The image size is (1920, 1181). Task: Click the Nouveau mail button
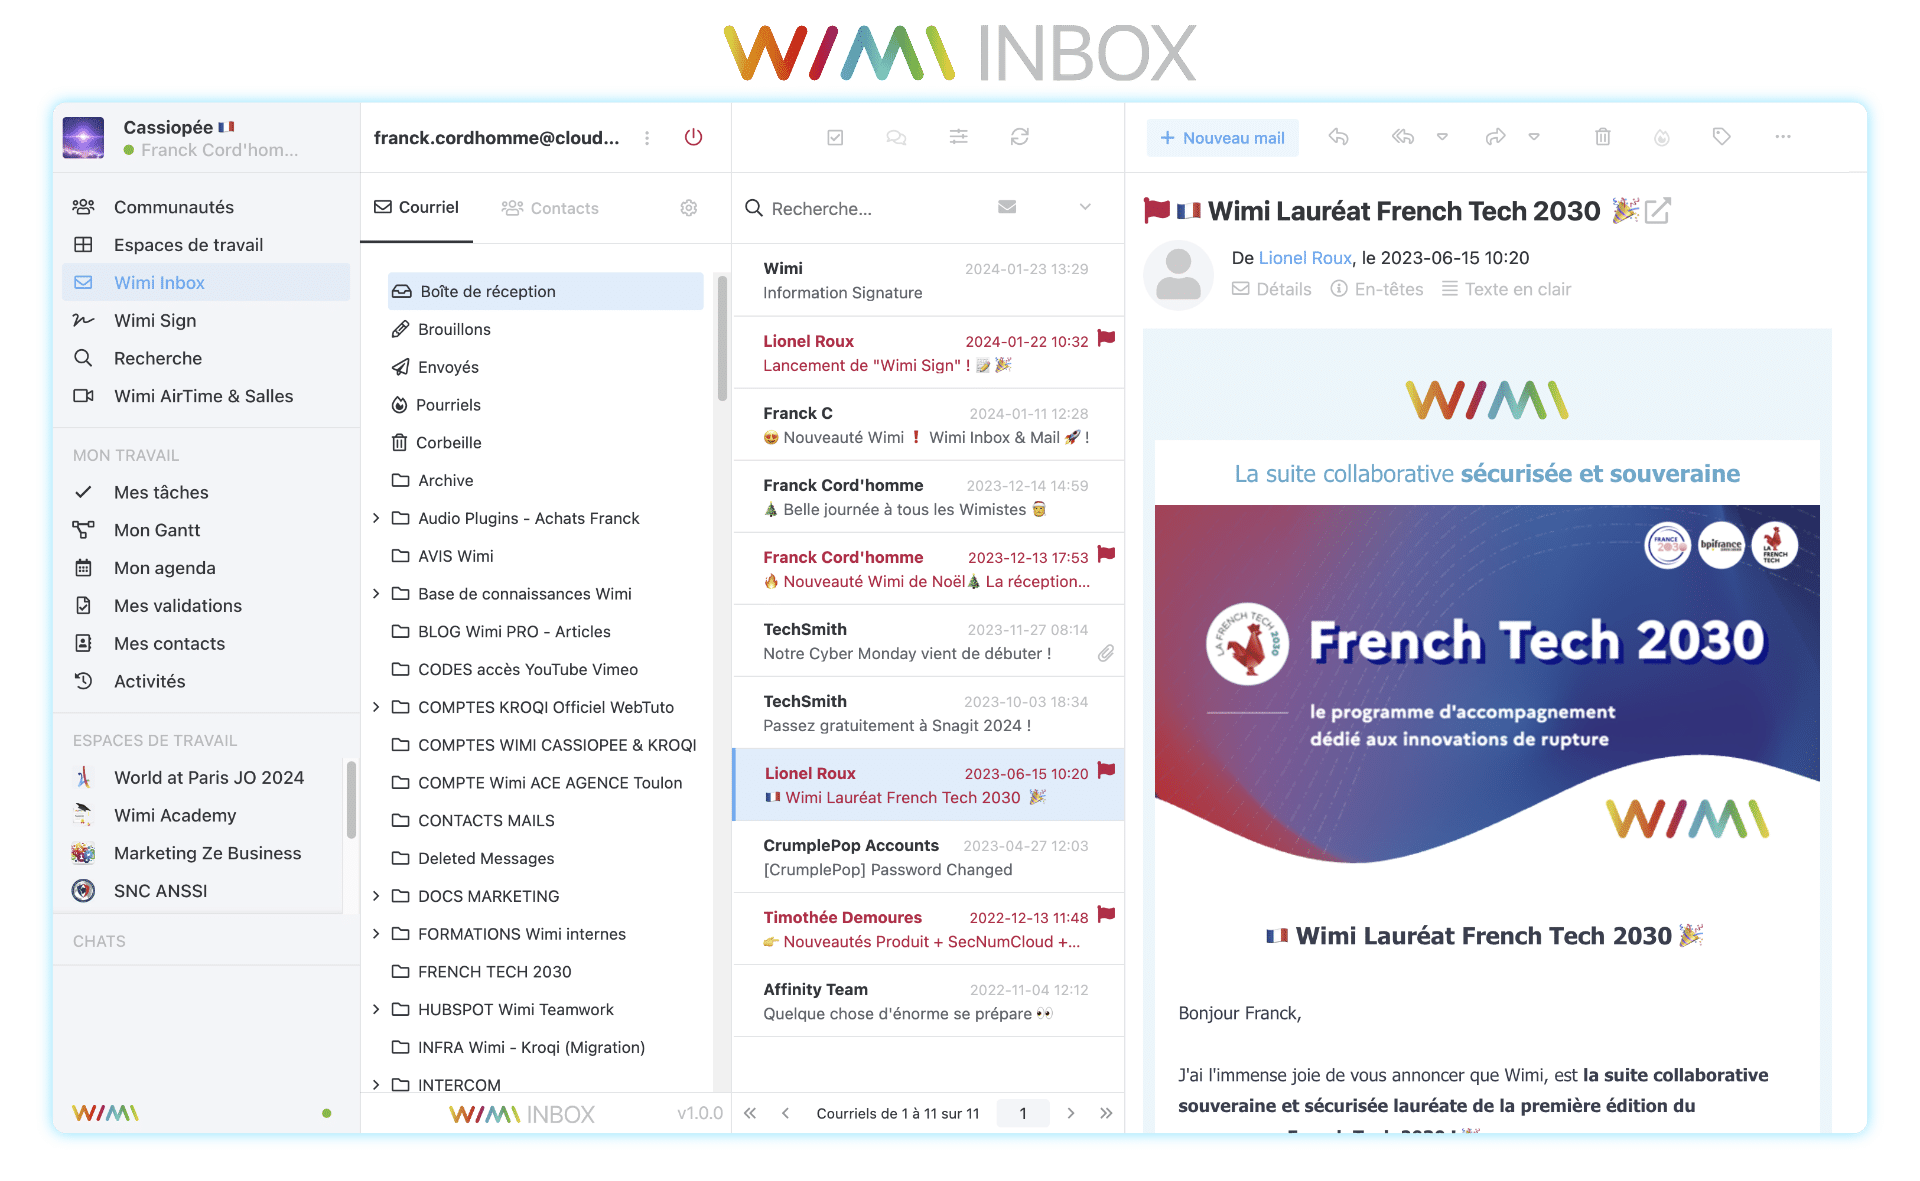click(x=1222, y=138)
